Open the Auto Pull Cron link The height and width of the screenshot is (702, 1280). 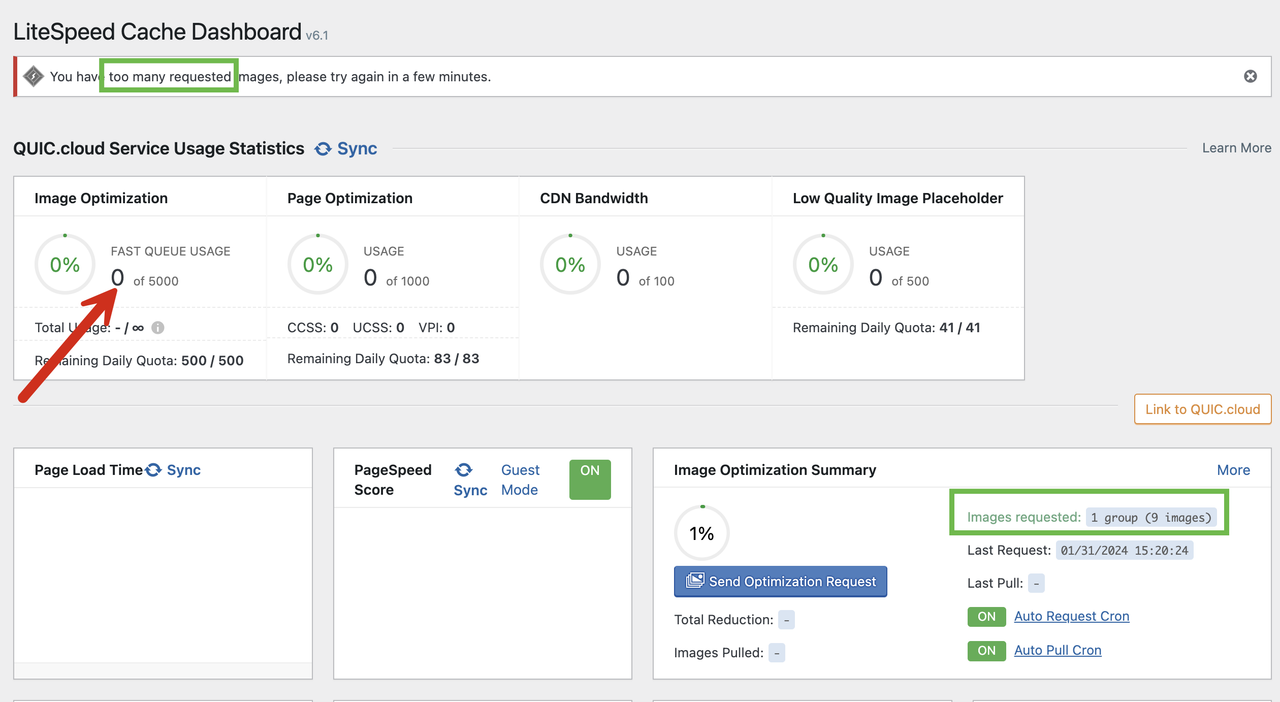(1058, 650)
